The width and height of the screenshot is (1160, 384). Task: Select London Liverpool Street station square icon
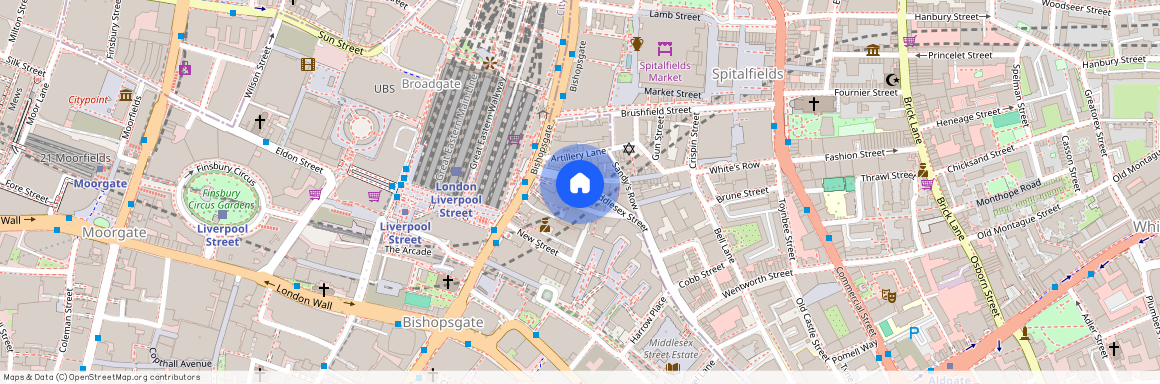coord(456,172)
